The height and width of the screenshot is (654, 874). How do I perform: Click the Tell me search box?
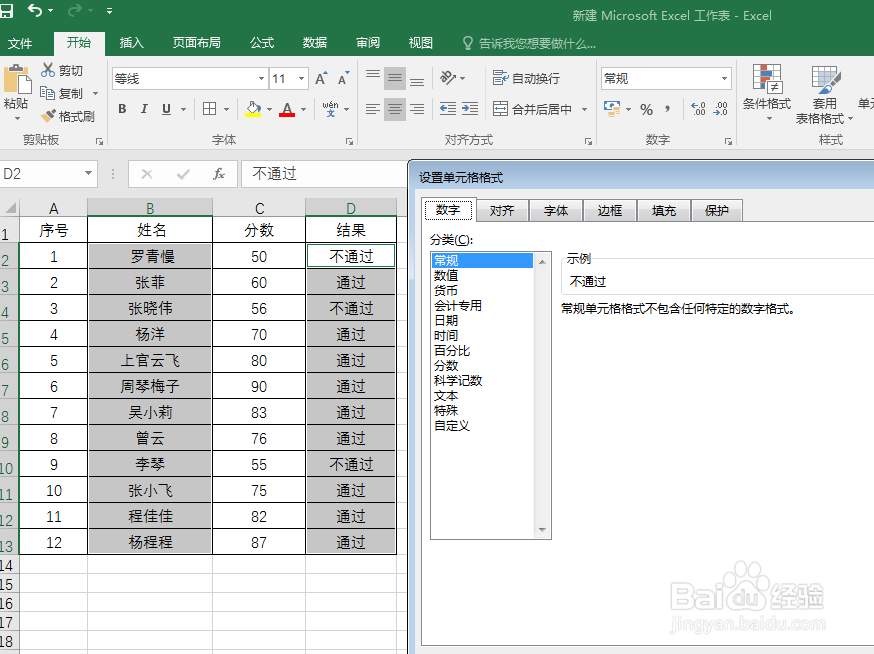[x=530, y=43]
